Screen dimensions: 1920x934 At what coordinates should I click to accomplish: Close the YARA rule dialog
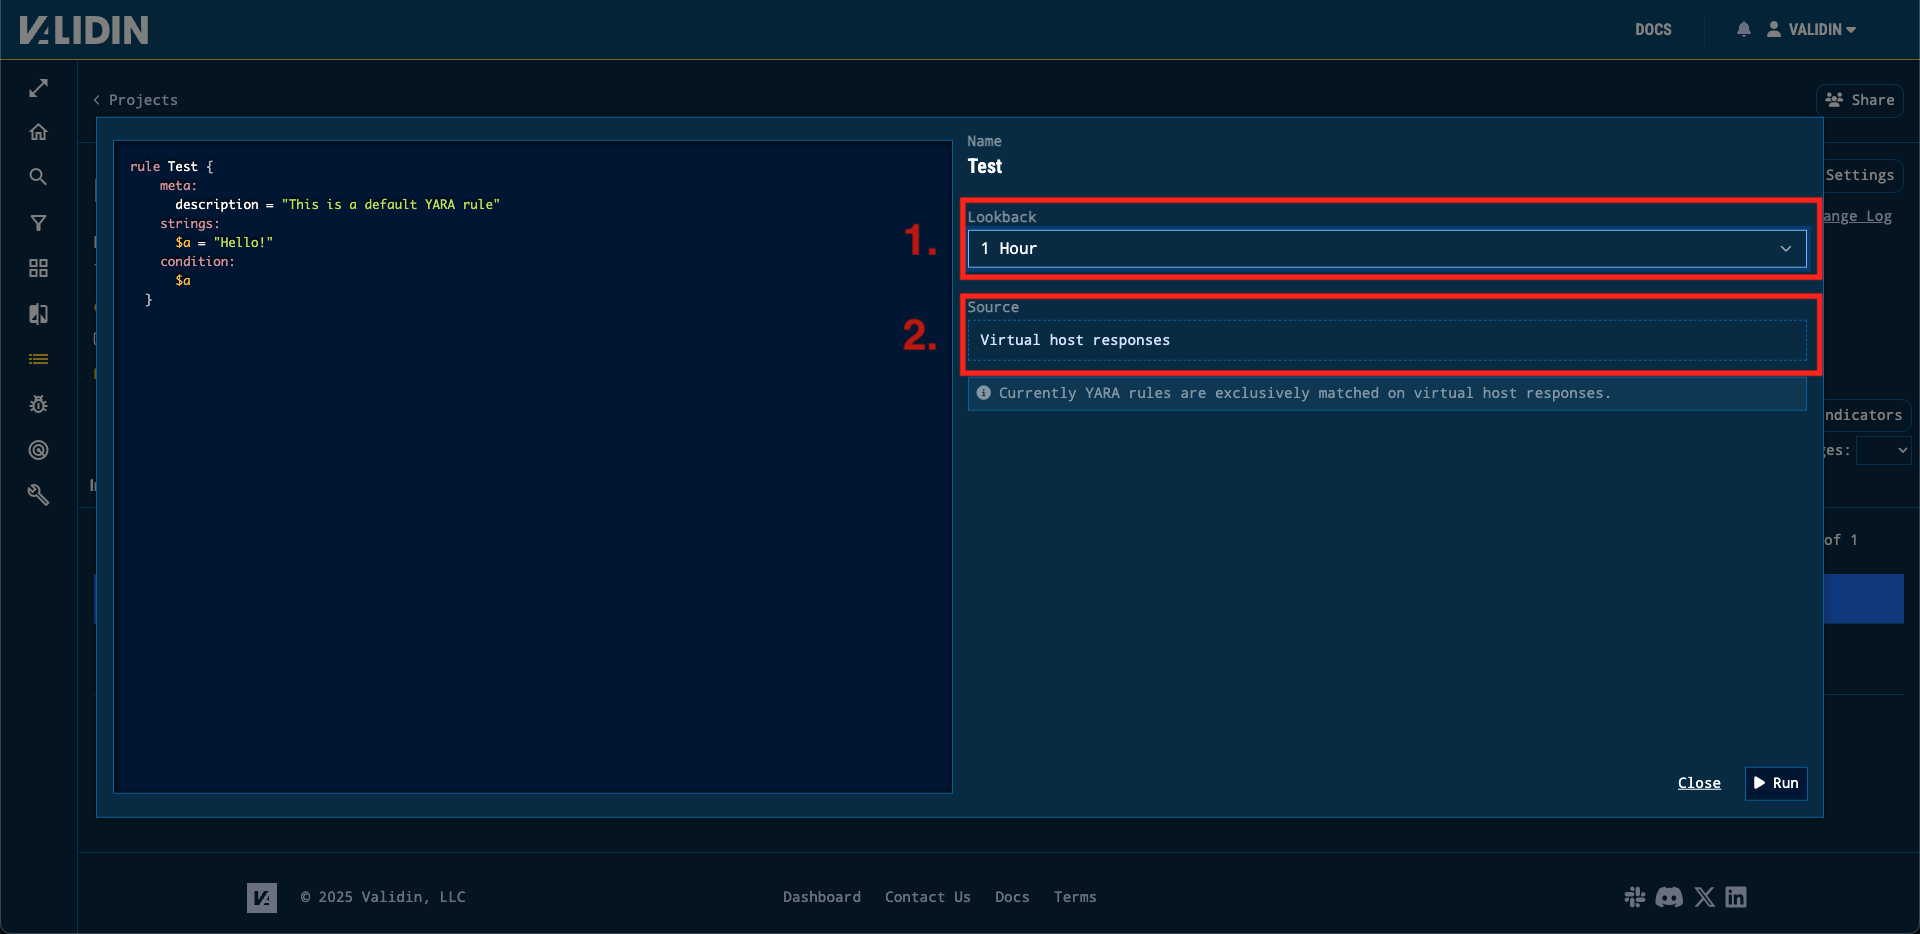pyautogui.click(x=1699, y=783)
